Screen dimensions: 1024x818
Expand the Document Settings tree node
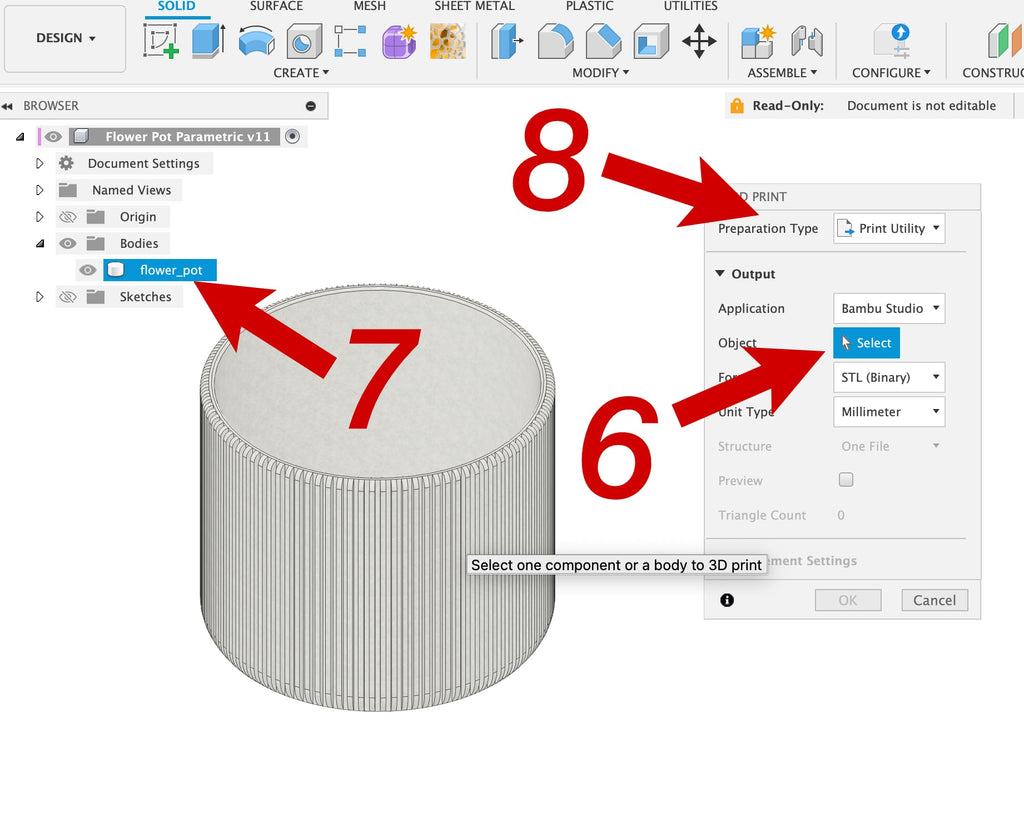[40, 163]
